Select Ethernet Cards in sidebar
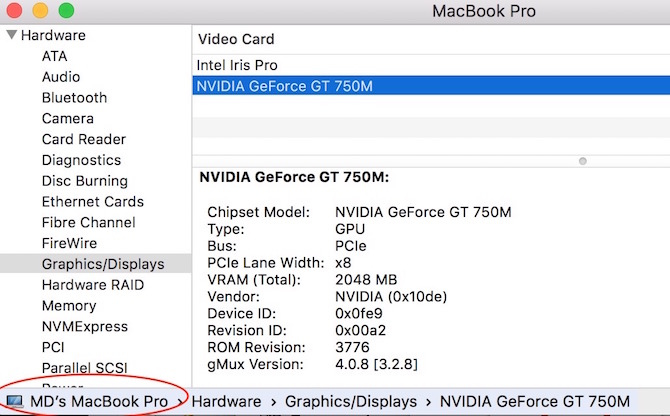 (93, 202)
